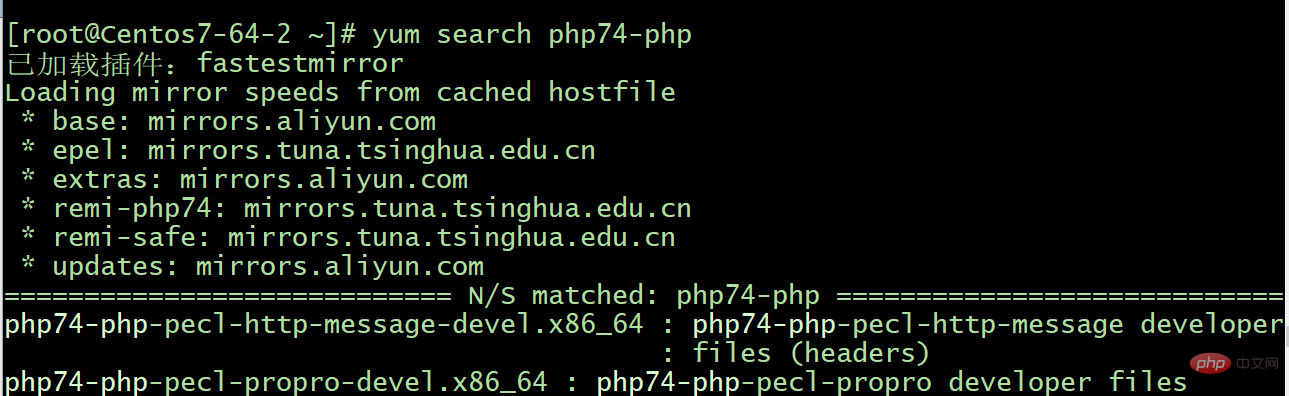This screenshot has height=396, width=1289.
Task: Click the base mirror mirrors.aliyun.com
Action: (292, 122)
